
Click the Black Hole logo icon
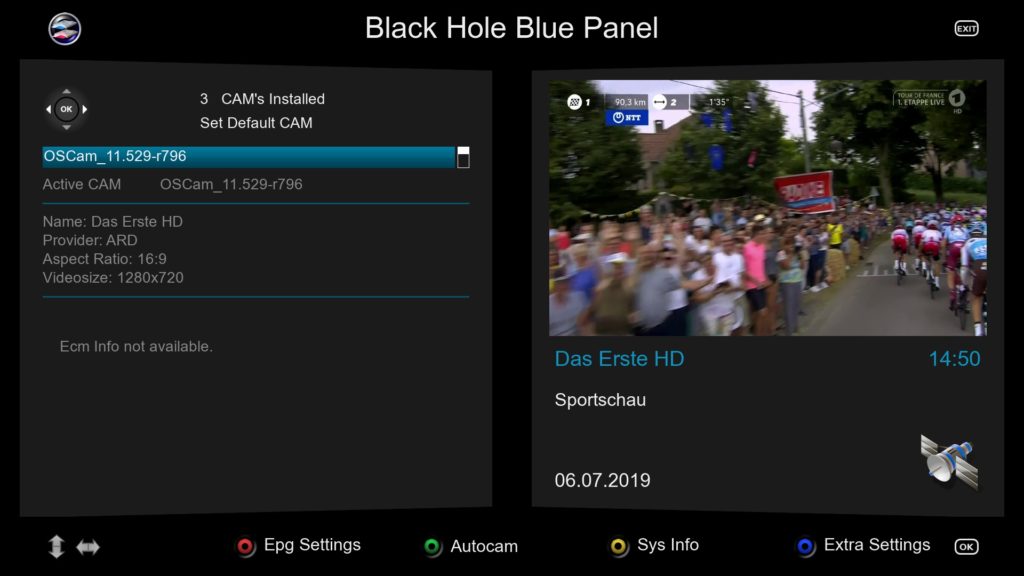tap(65, 29)
